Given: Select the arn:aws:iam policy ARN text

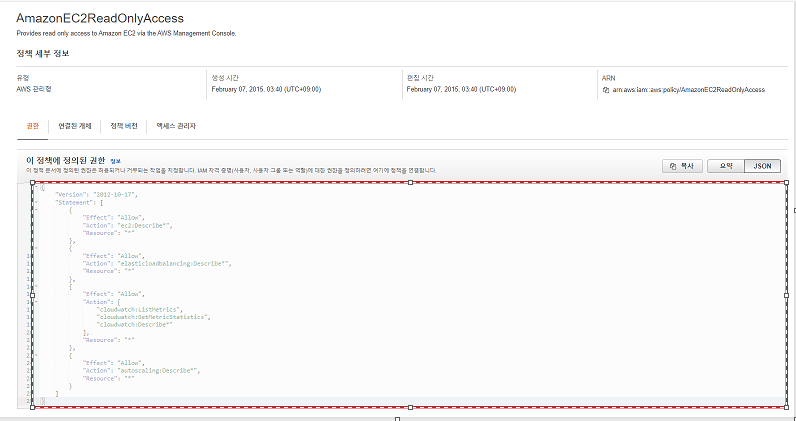Looking at the screenshot, I should [x=688, y=90].
